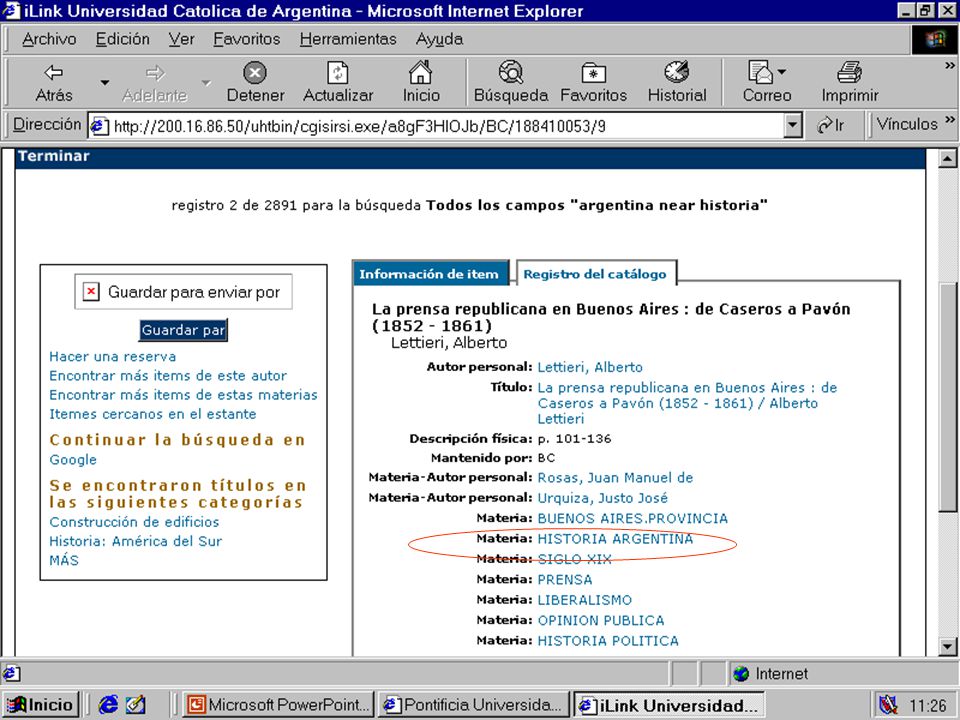Click the Guardar par button
The height and width of the screenshot is (720, 960).
(183, 330)
